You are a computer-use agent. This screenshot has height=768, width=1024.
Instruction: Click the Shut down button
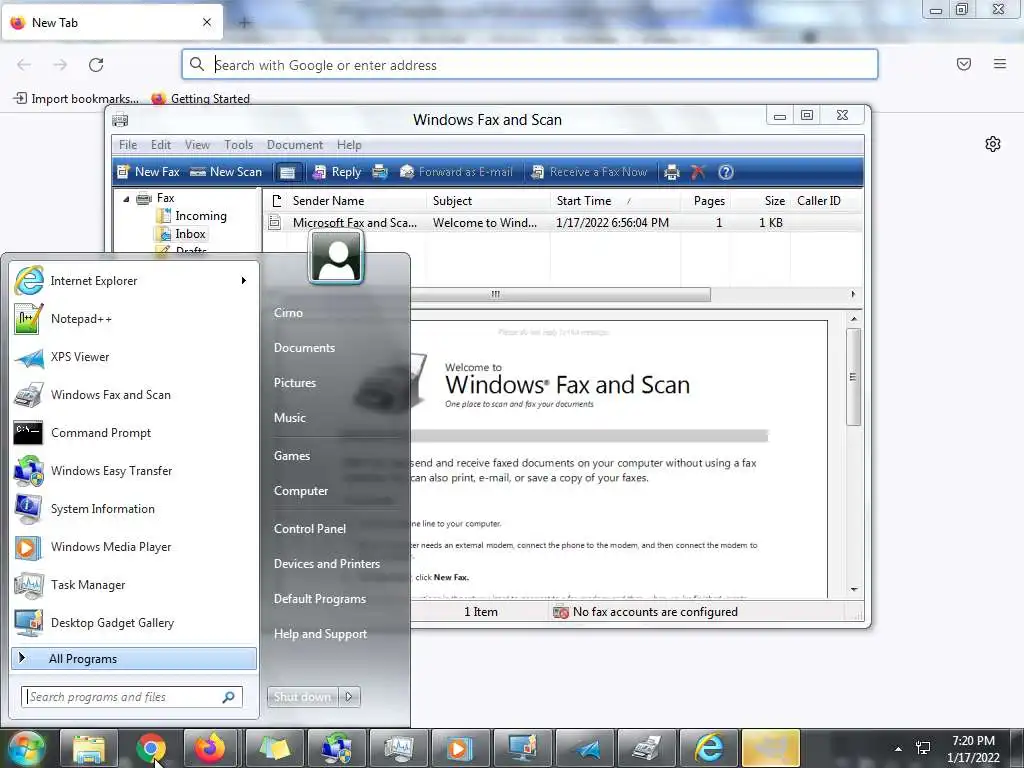click(x=302, y=697)
